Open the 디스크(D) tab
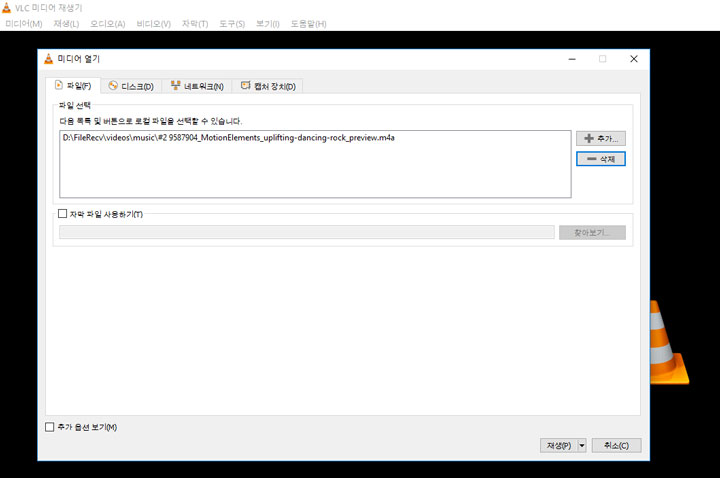 click(x=131, y=86)
